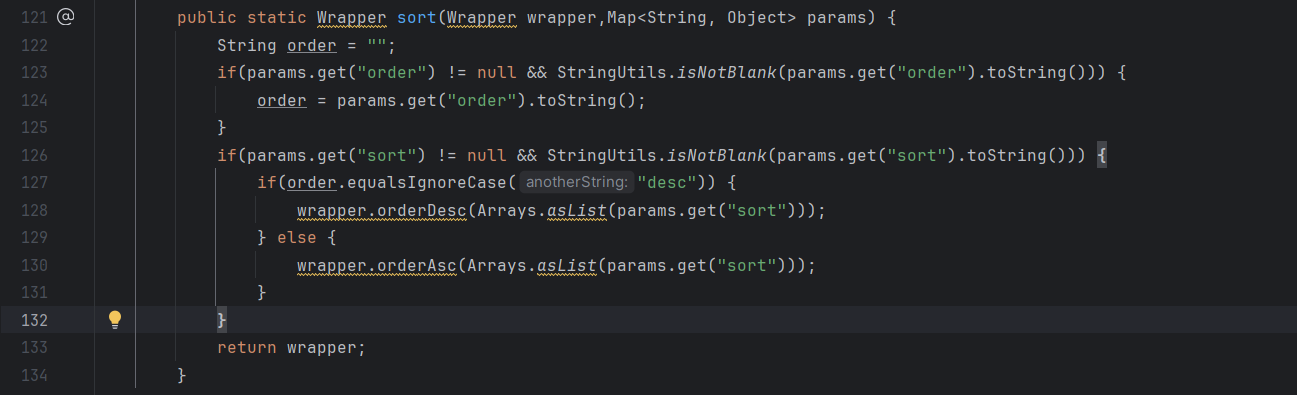Click the anotherString parameter inlay hint
1297x395 pixels.
coord(577,183)
